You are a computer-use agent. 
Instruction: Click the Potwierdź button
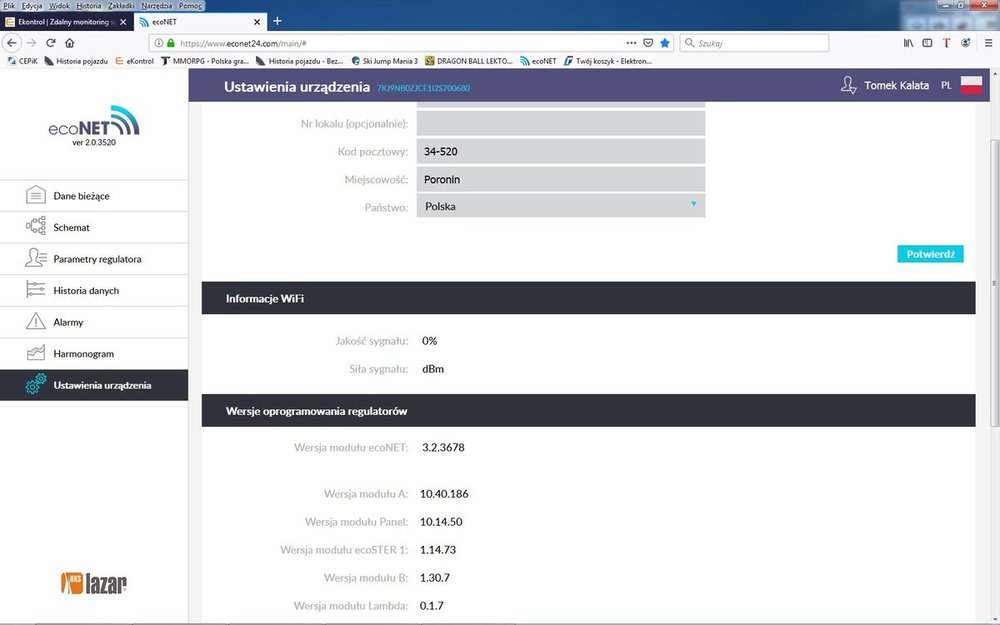tap(929, 254)
